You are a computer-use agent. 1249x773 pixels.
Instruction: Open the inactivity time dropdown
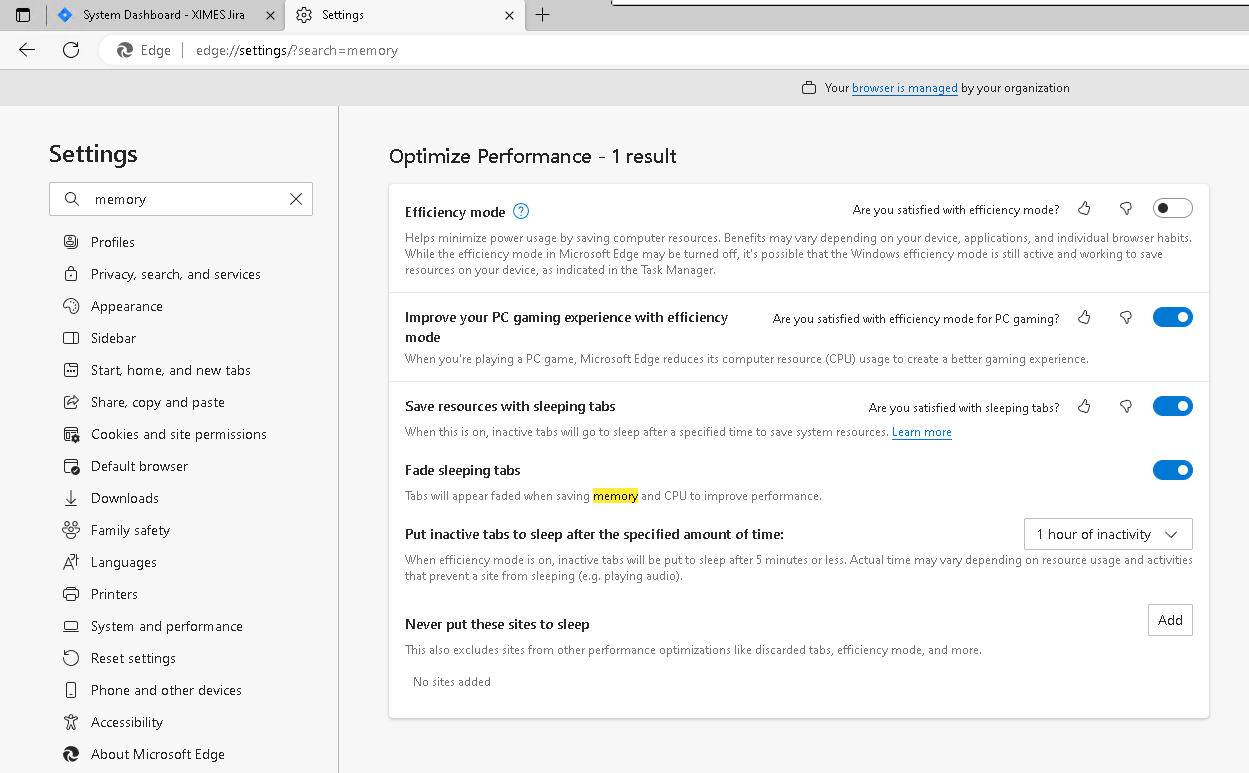click(x=1108, y=534)
